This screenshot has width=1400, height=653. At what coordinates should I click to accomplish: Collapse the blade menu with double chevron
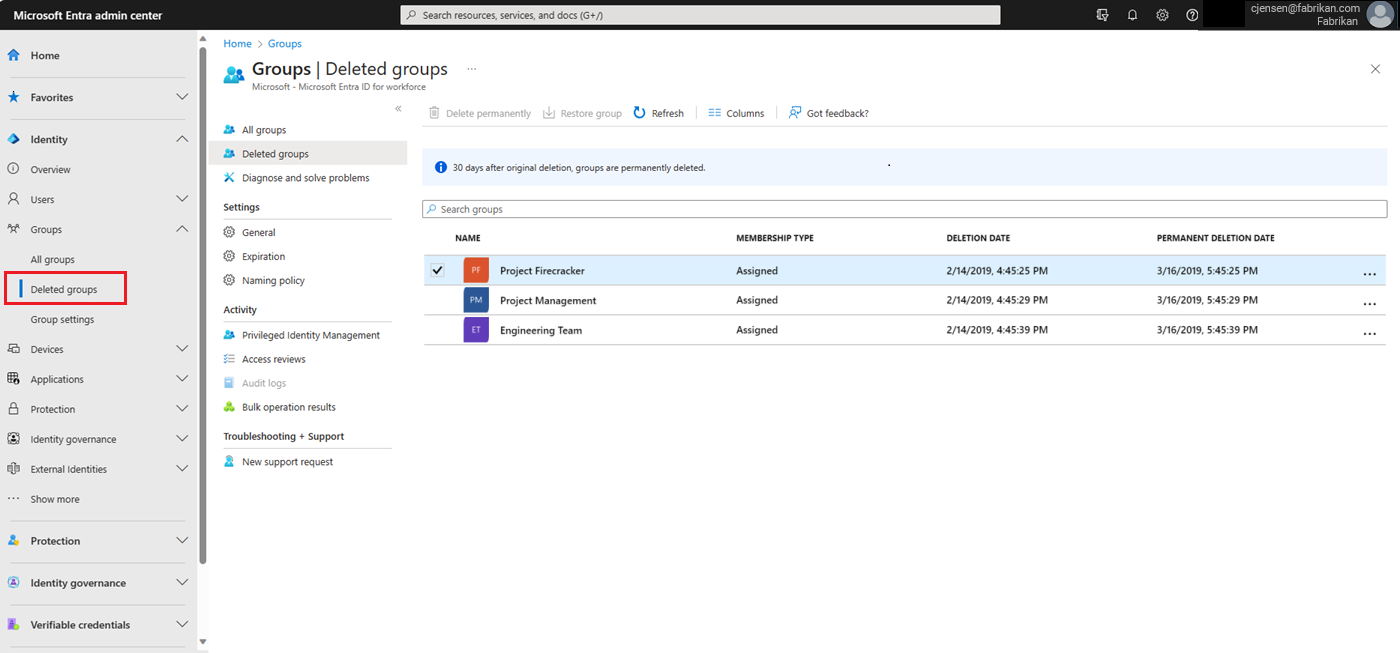[398, 108]
